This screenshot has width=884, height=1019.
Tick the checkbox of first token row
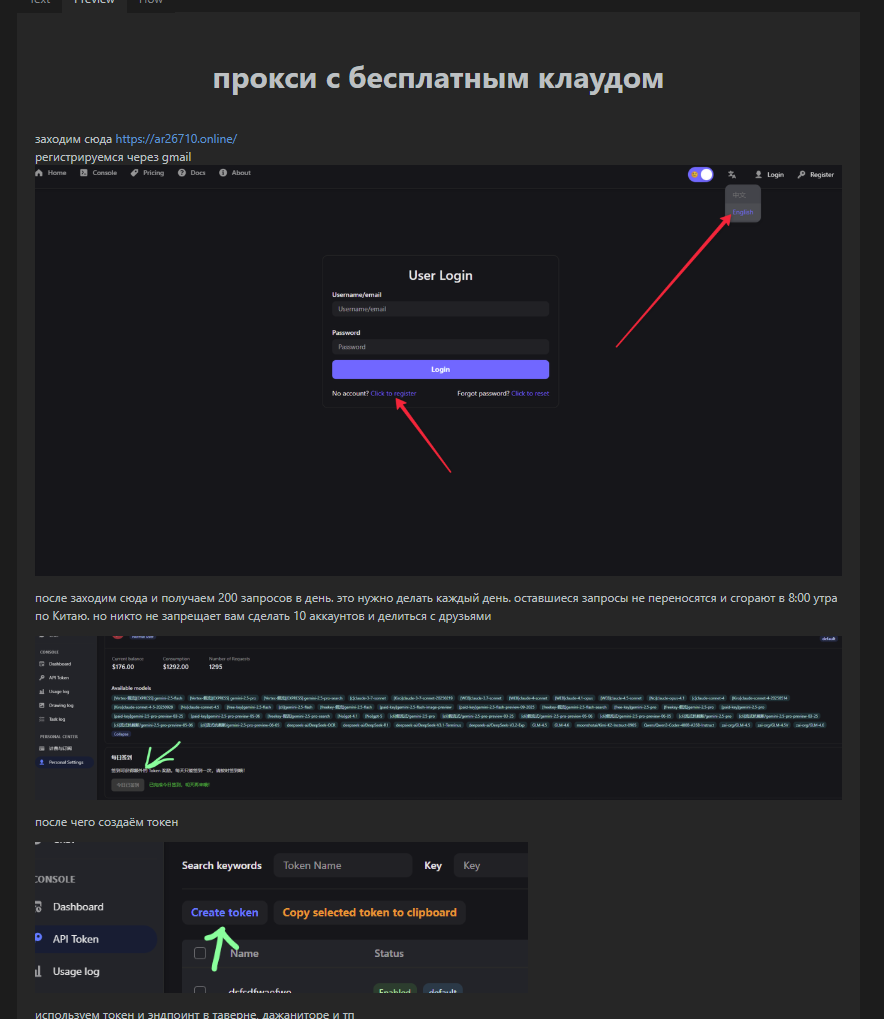(x=200, y=991)
